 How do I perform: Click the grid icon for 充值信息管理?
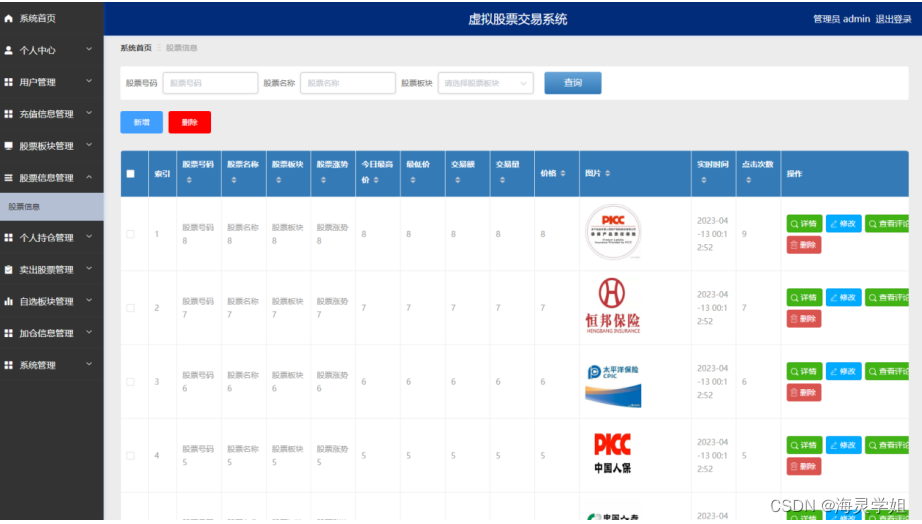coord(8,114)
